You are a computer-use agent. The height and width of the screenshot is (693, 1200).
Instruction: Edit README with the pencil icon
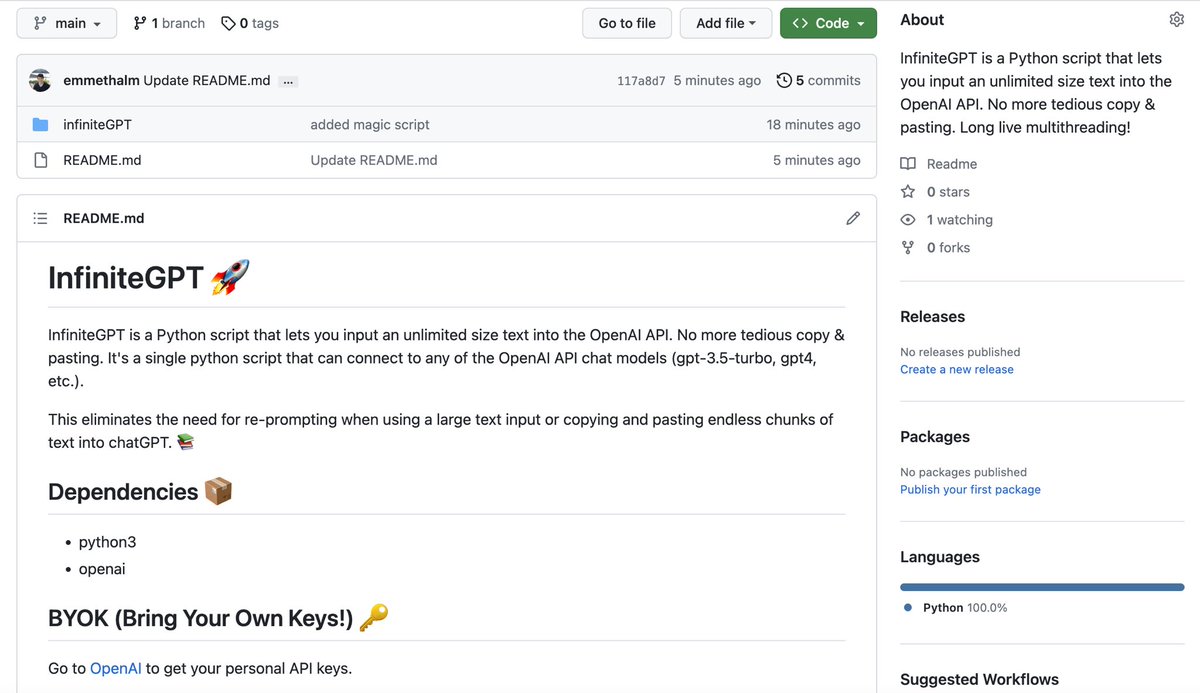point(853,218)
